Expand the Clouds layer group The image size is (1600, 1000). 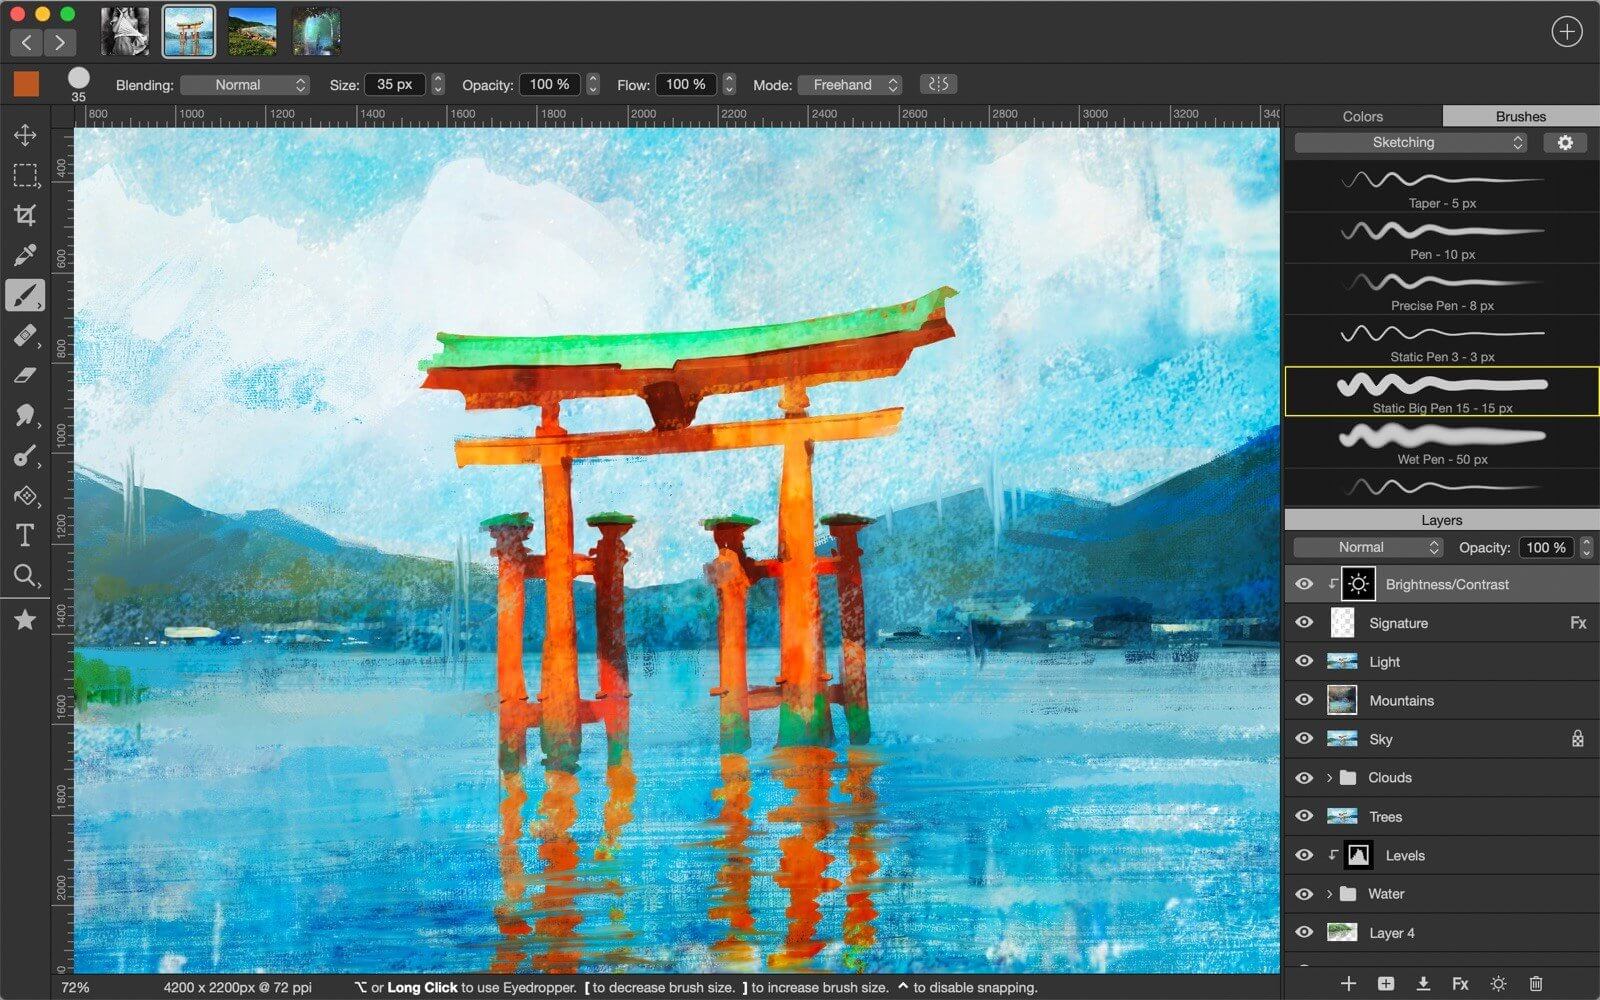1327,777
